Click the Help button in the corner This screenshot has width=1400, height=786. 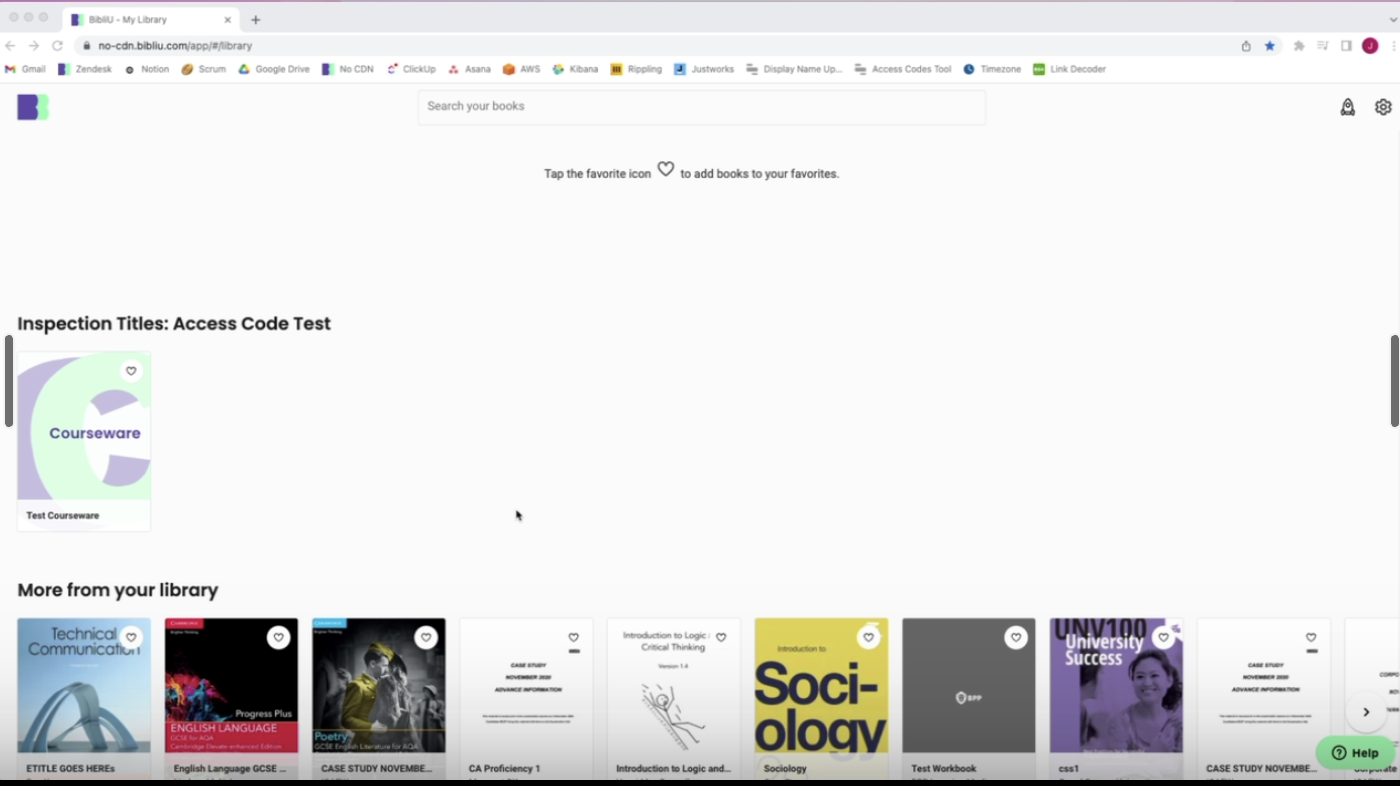1355,752
